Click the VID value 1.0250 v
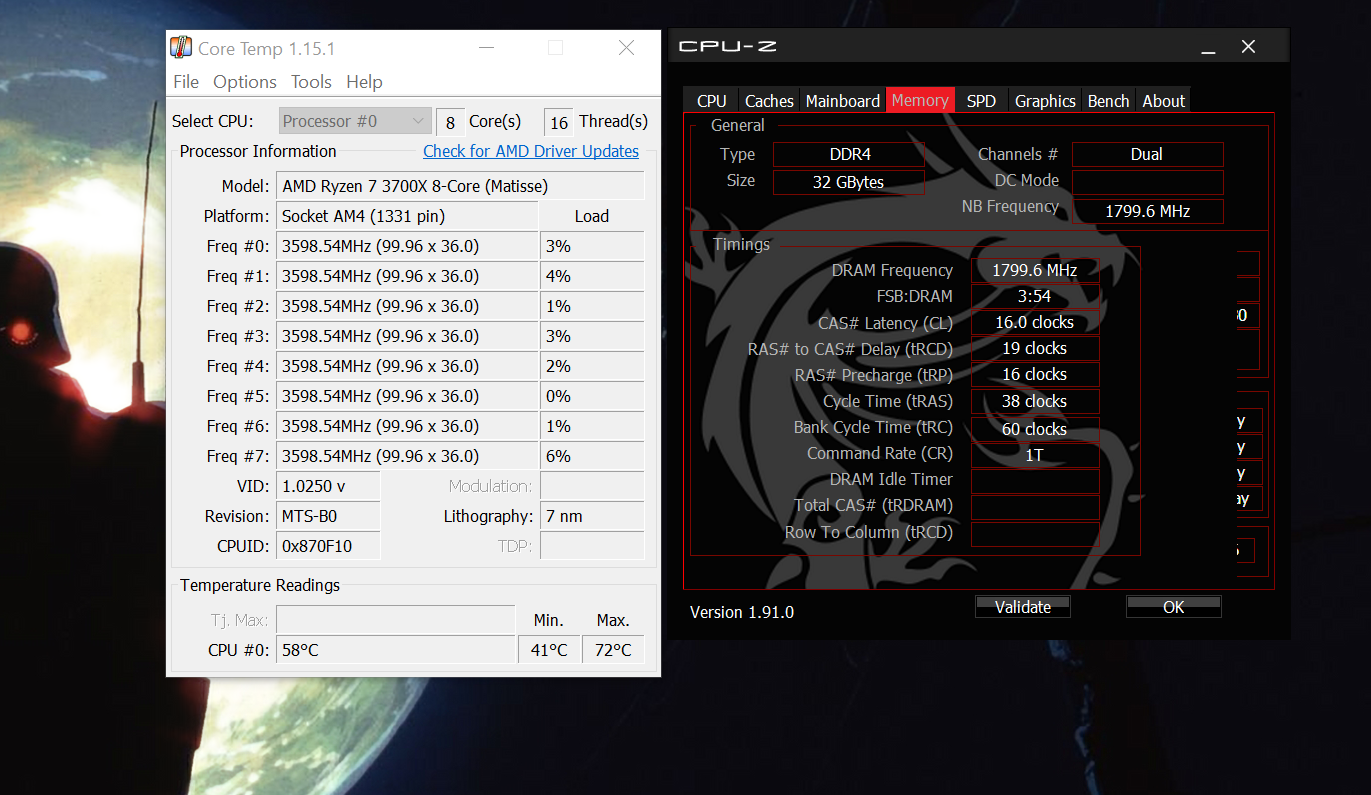The width and height of the screenshot is (1371, 795). click(x=328, y=486)
